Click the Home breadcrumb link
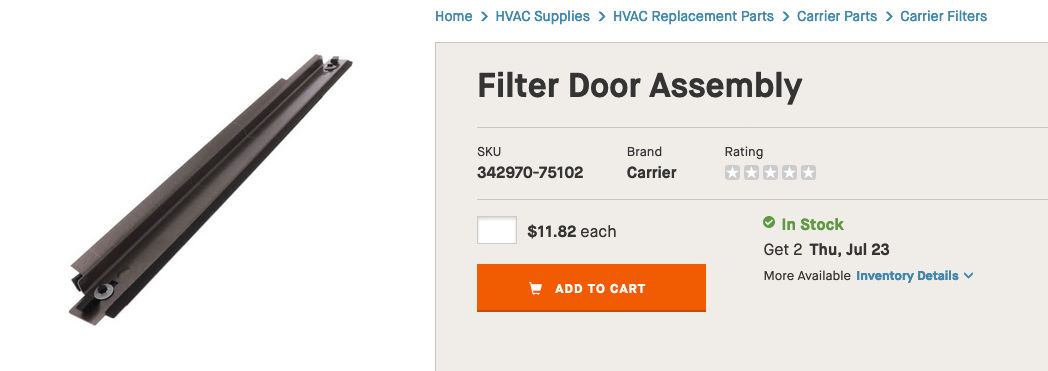The image size is (1048, 371). pyautogui.click(x=453, y=16)
